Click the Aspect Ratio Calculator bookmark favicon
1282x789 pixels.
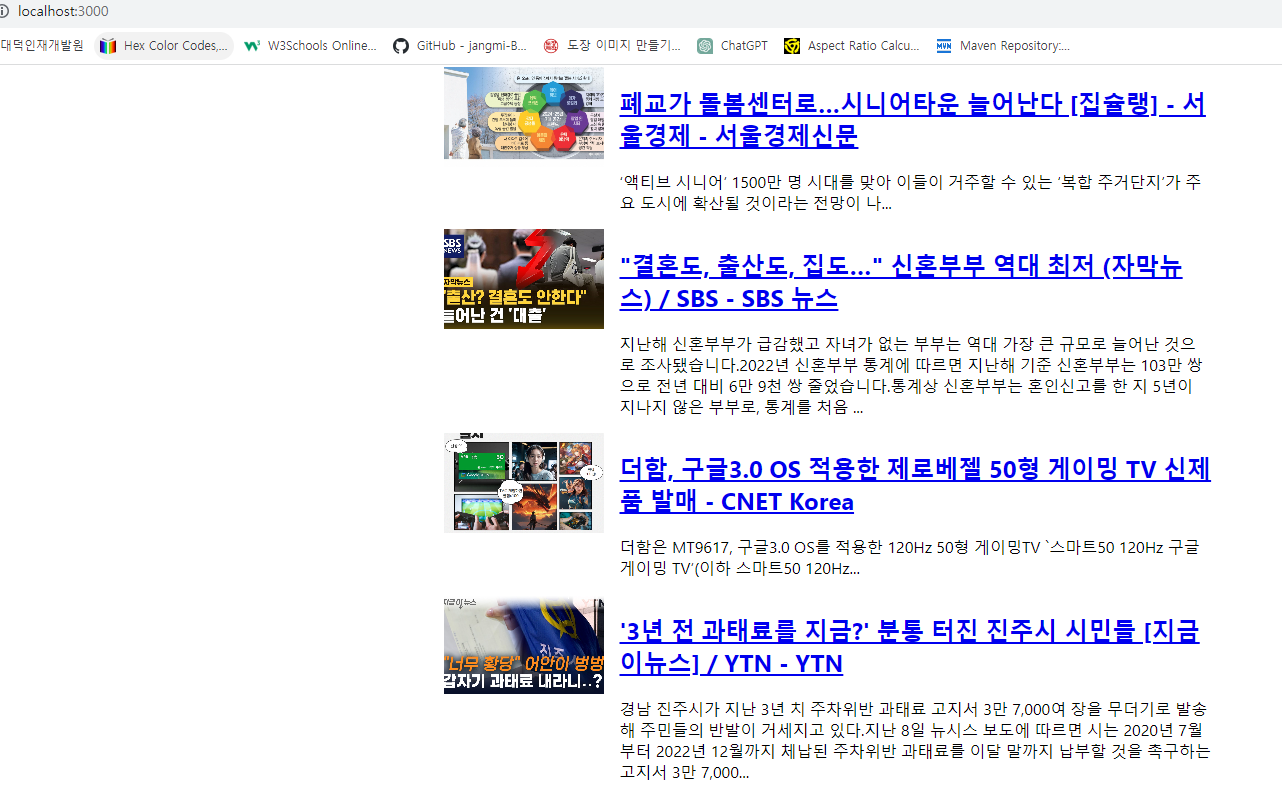792,46
